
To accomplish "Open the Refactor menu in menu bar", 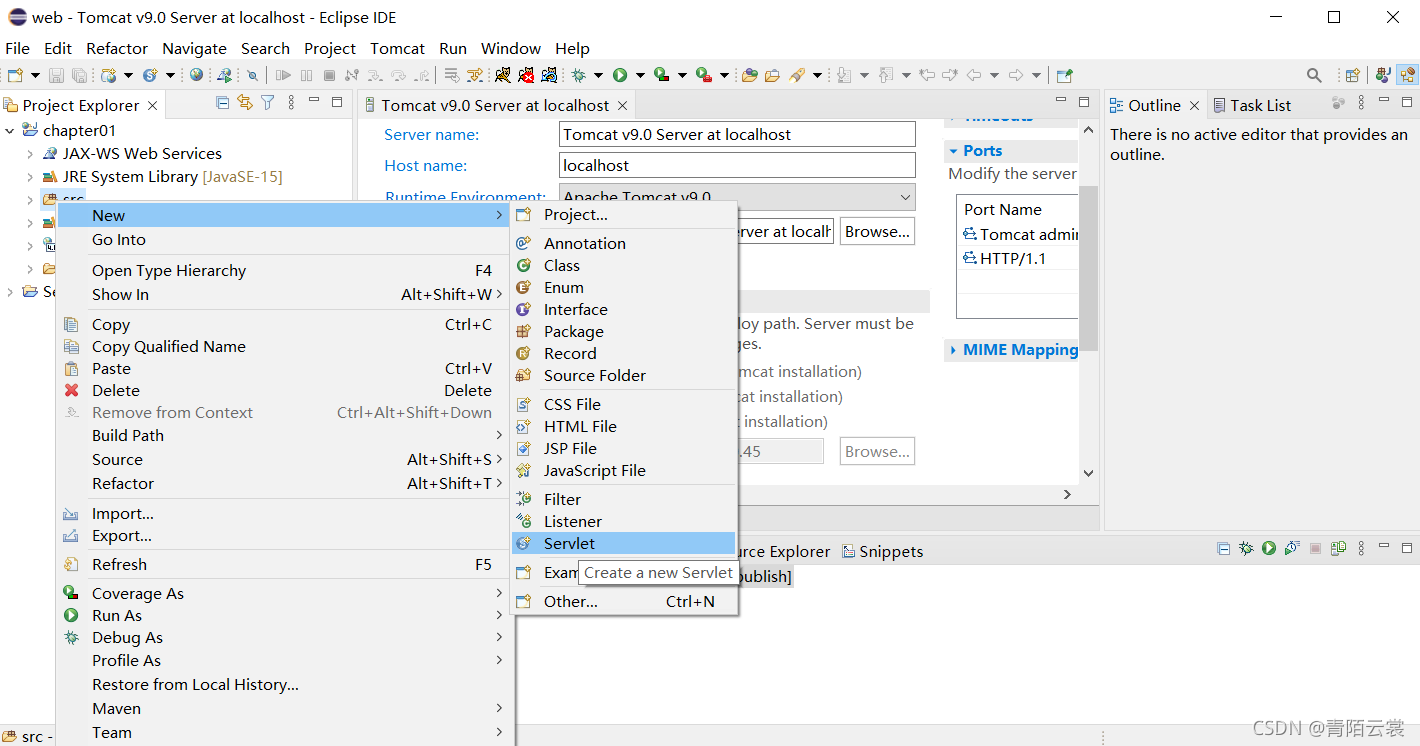I will [x=117, y=48].
